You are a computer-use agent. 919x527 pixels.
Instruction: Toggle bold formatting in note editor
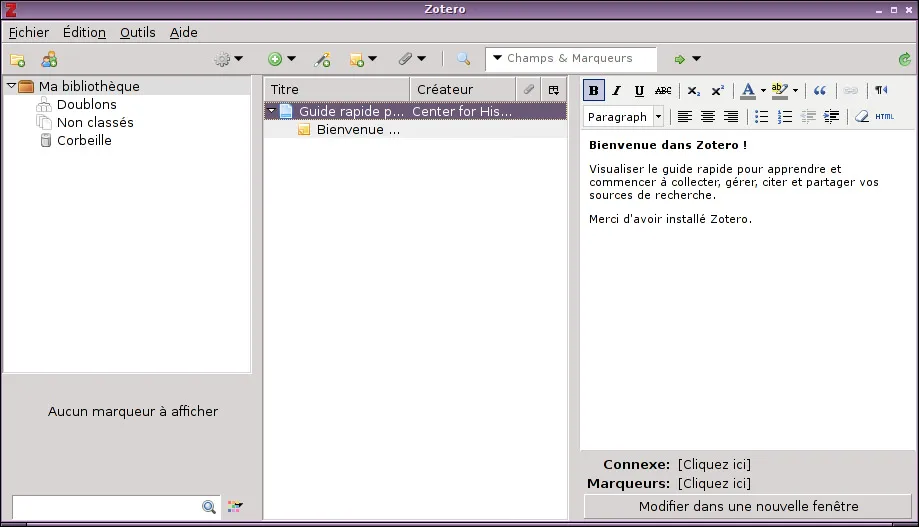tap(594, 91)
